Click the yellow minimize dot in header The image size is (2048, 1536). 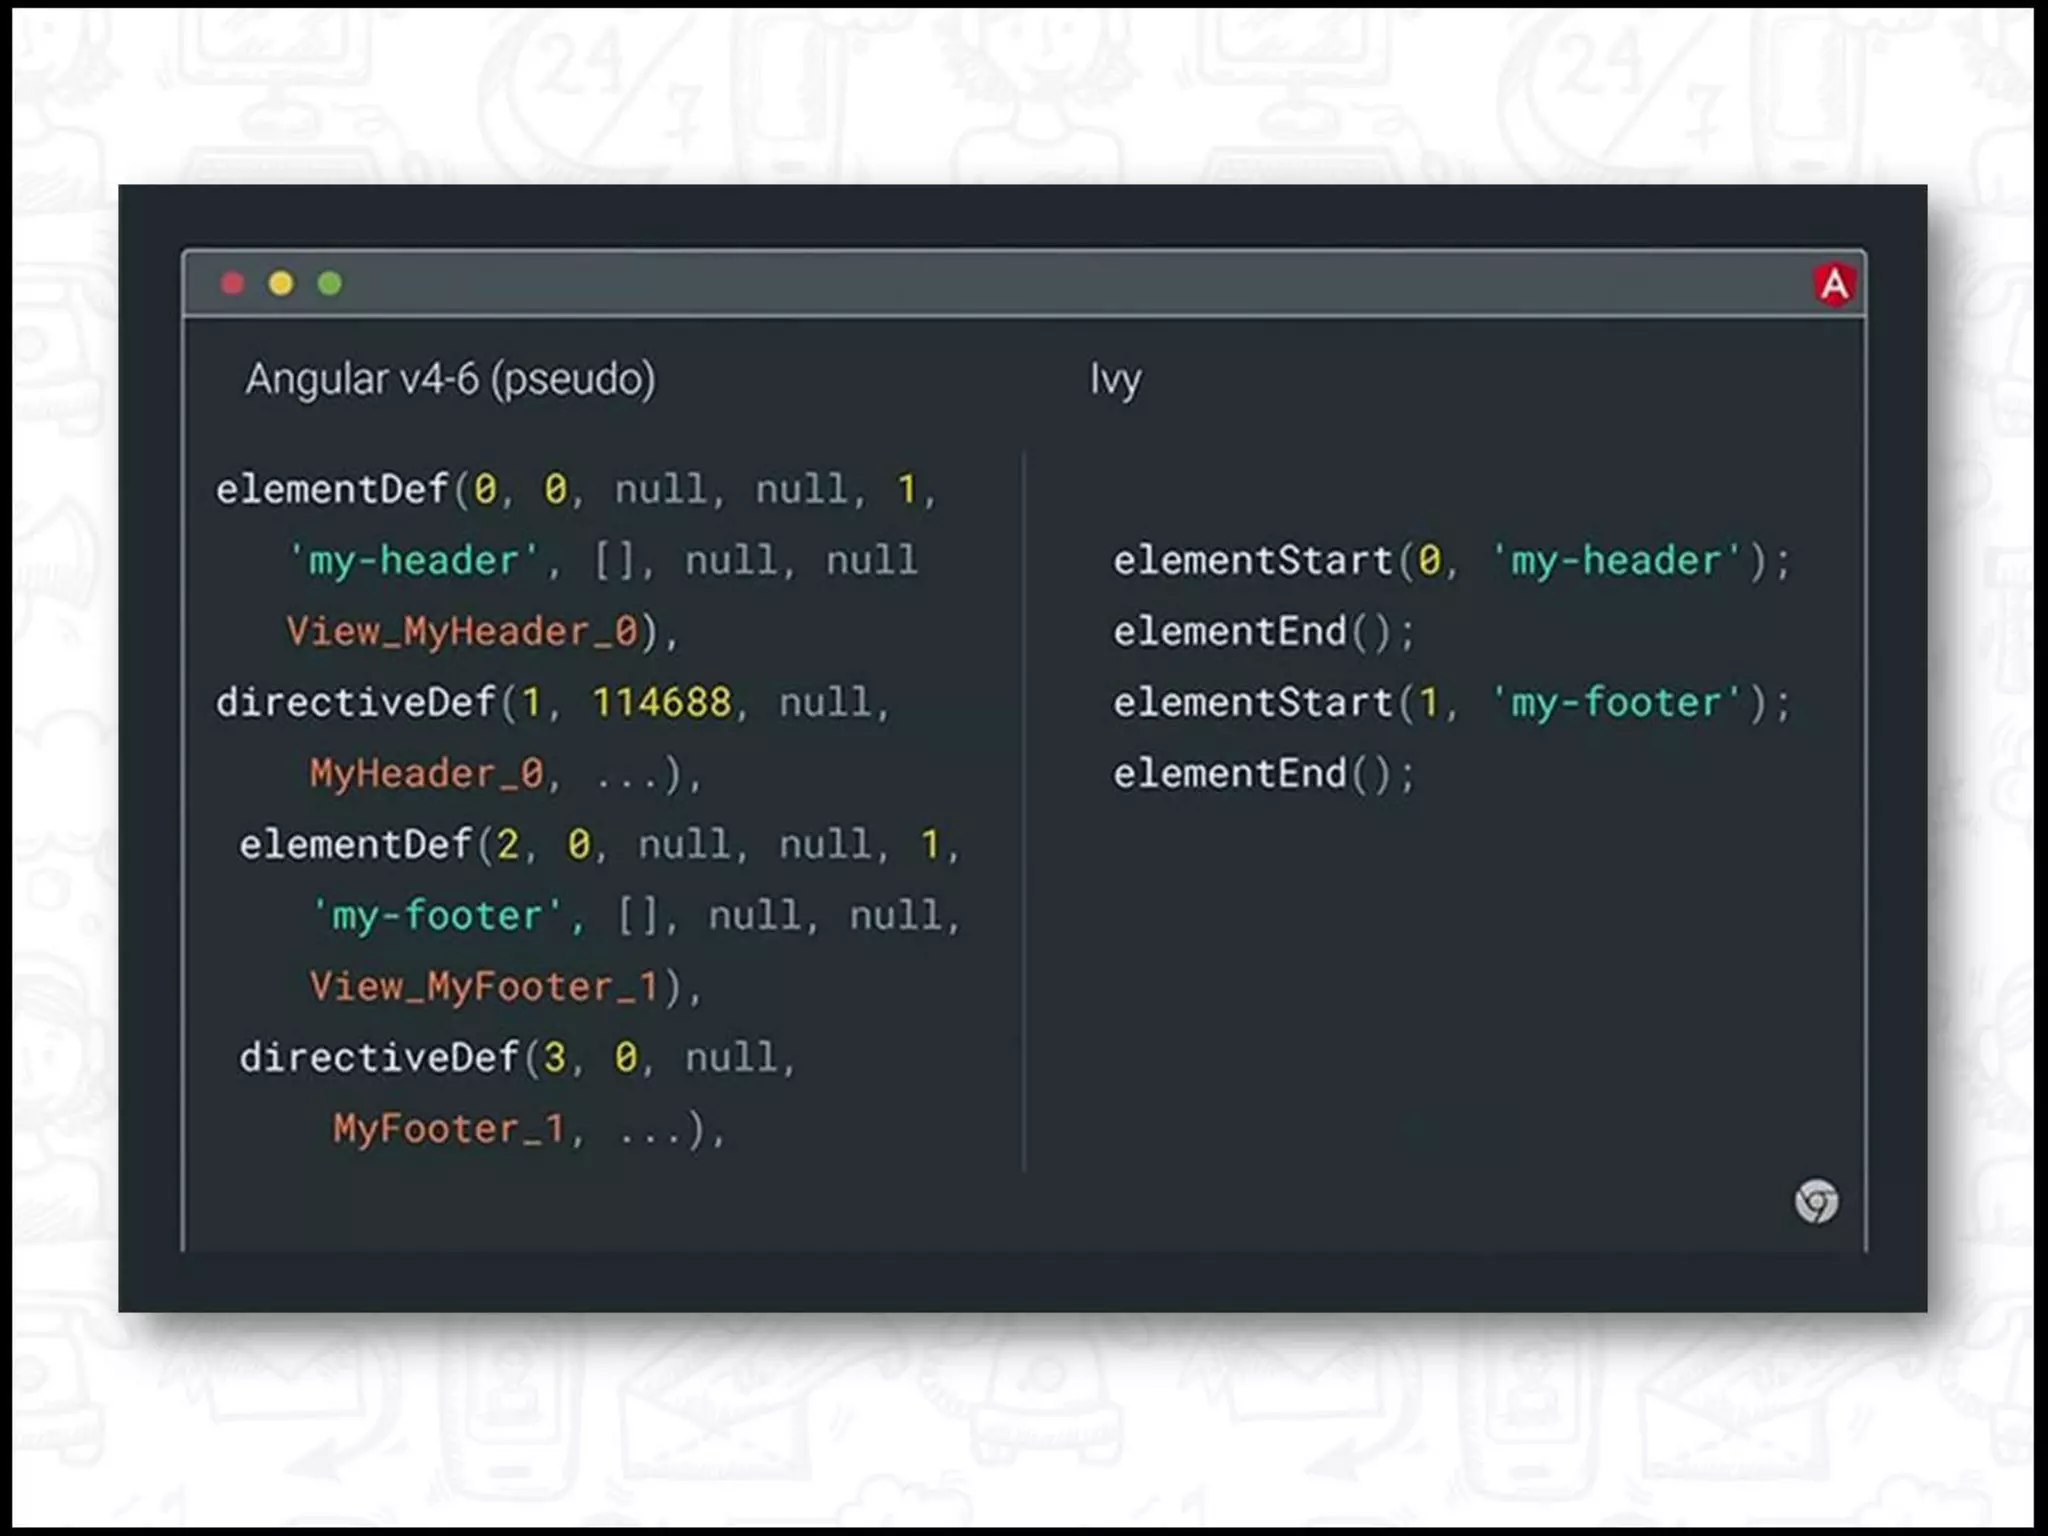281,284
